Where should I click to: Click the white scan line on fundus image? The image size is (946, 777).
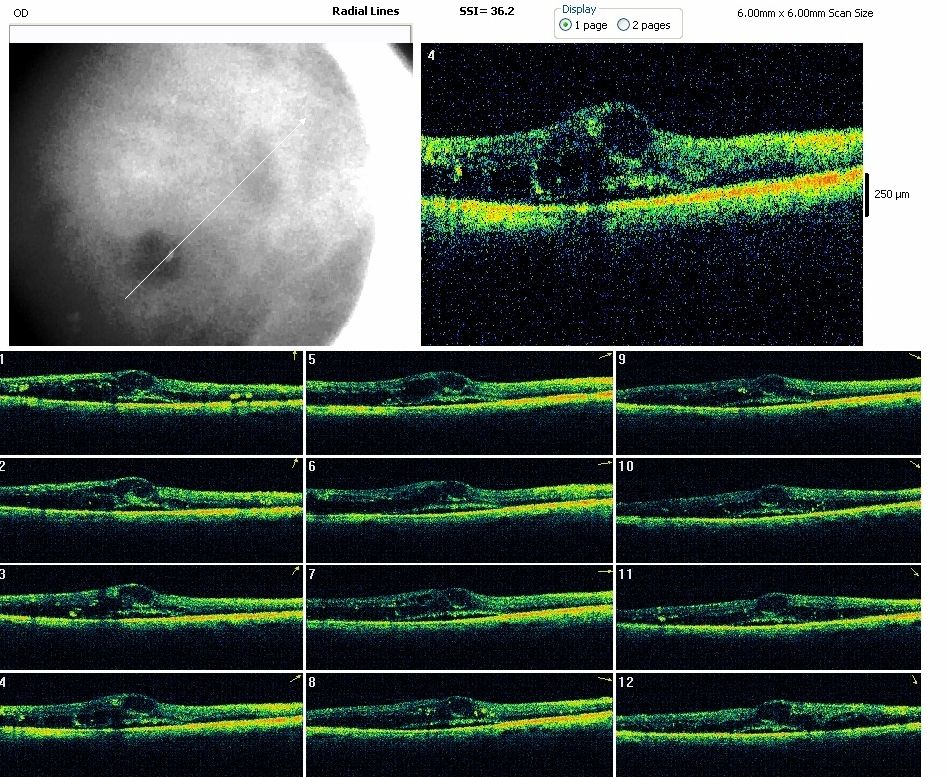[x=215, y=208]
